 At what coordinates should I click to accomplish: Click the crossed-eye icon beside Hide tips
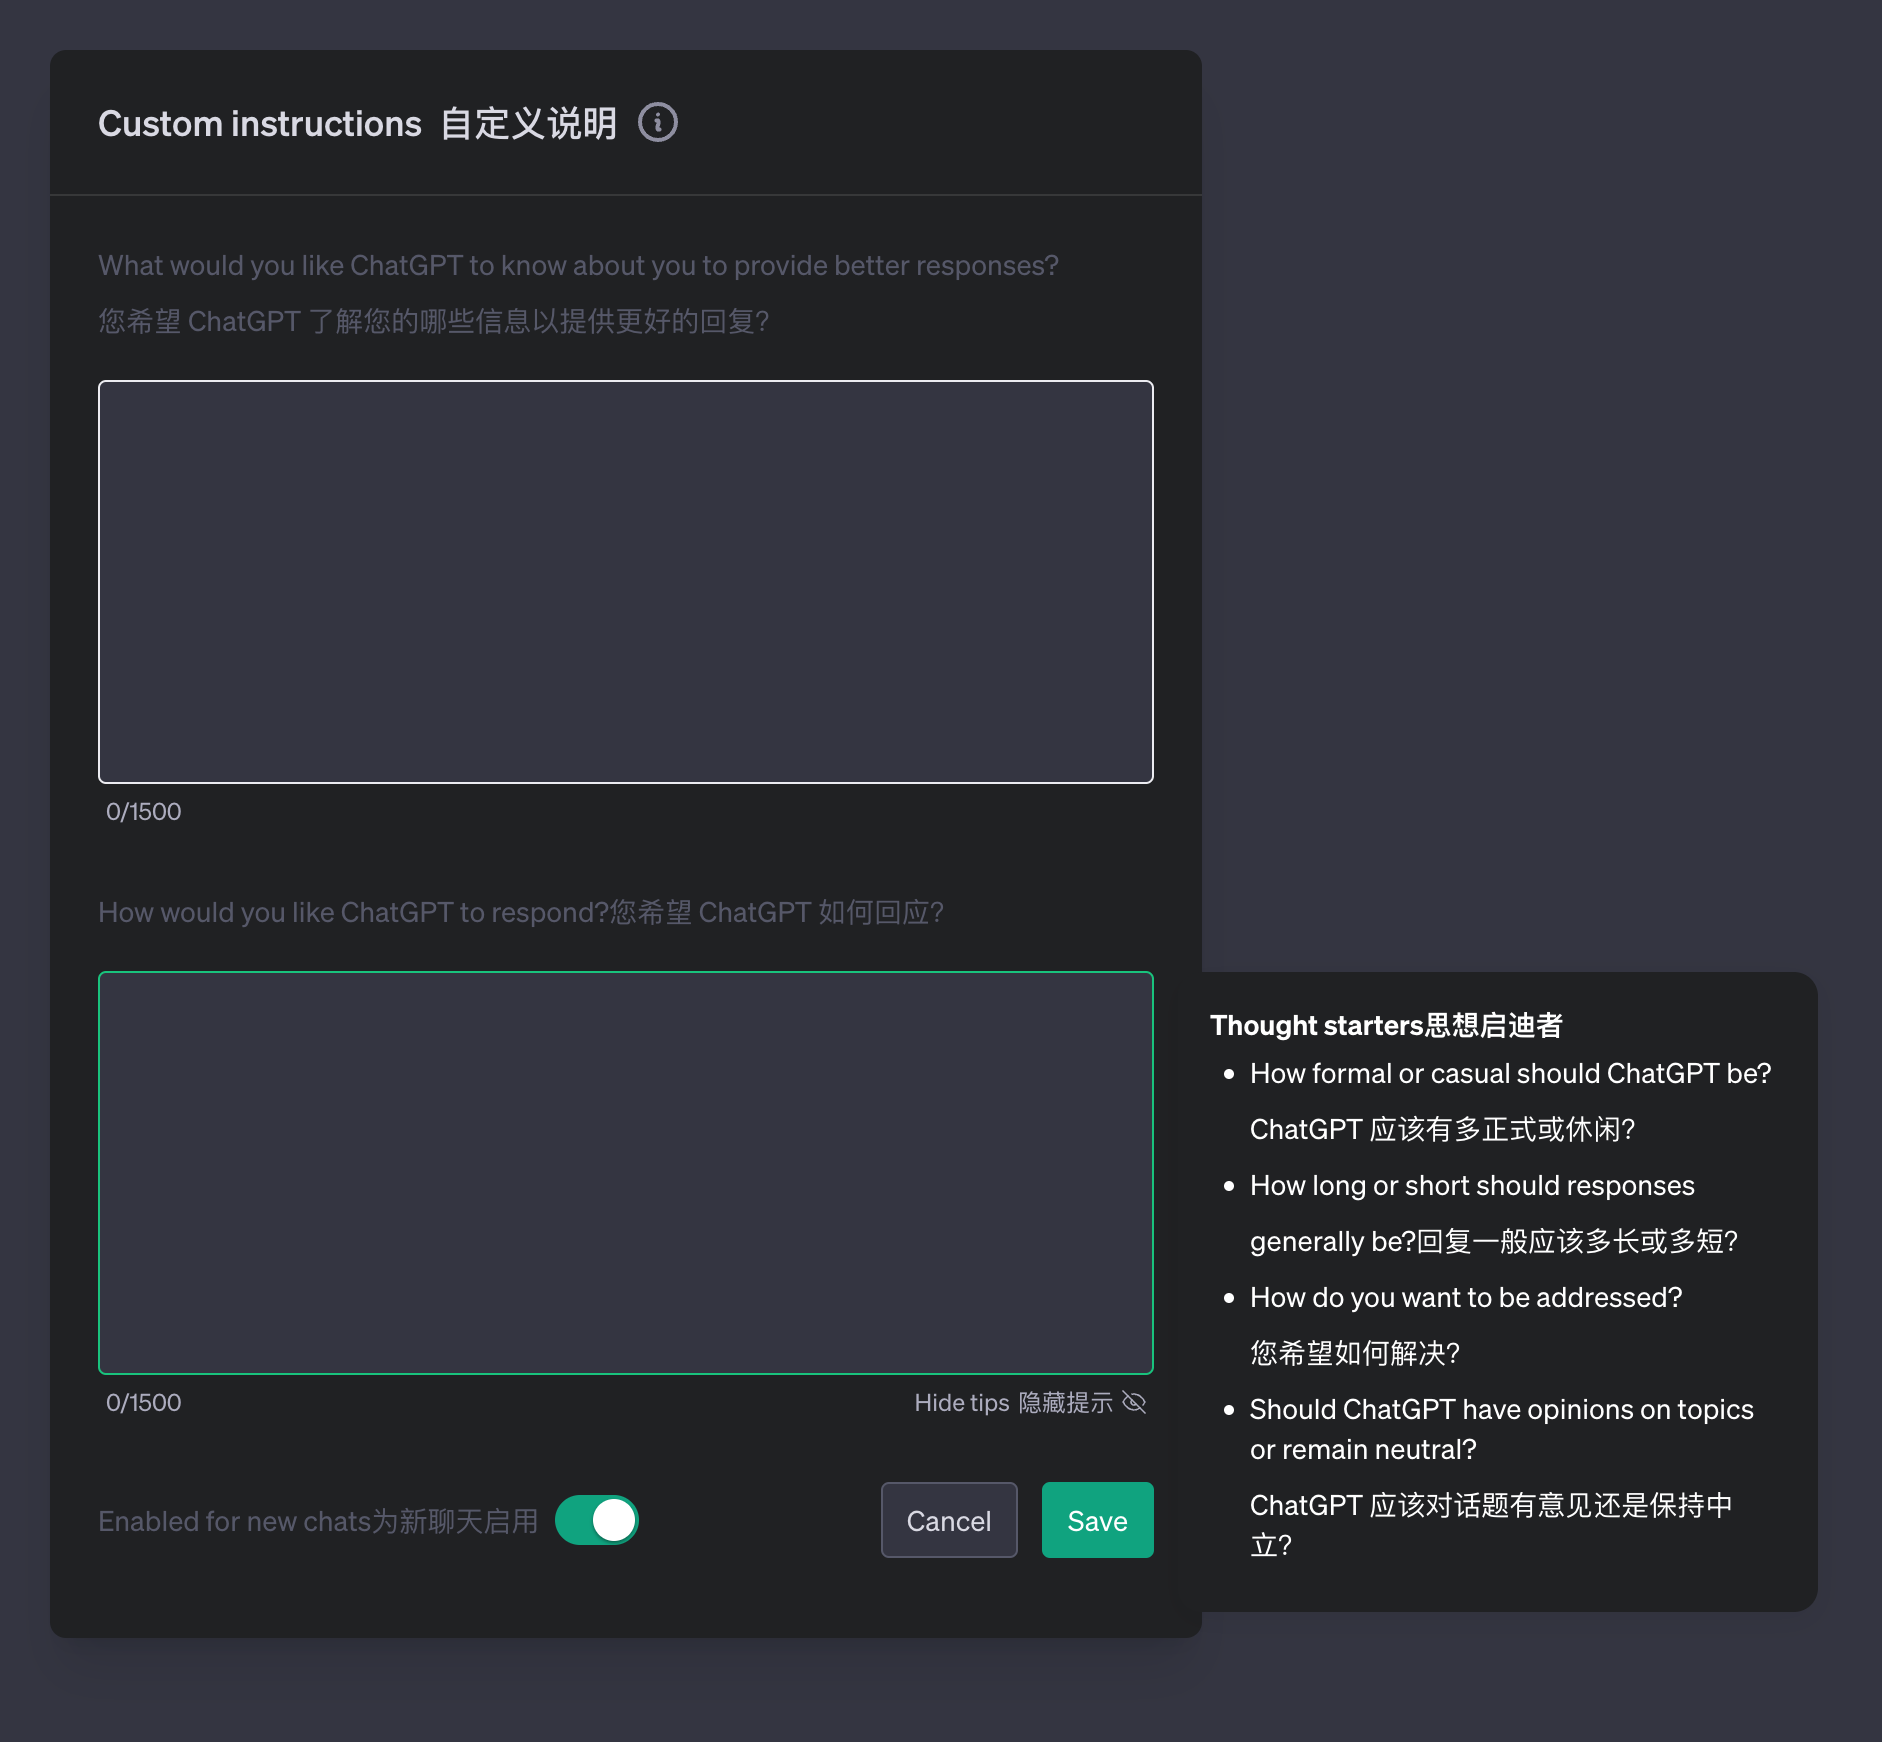point(1134,1402)
